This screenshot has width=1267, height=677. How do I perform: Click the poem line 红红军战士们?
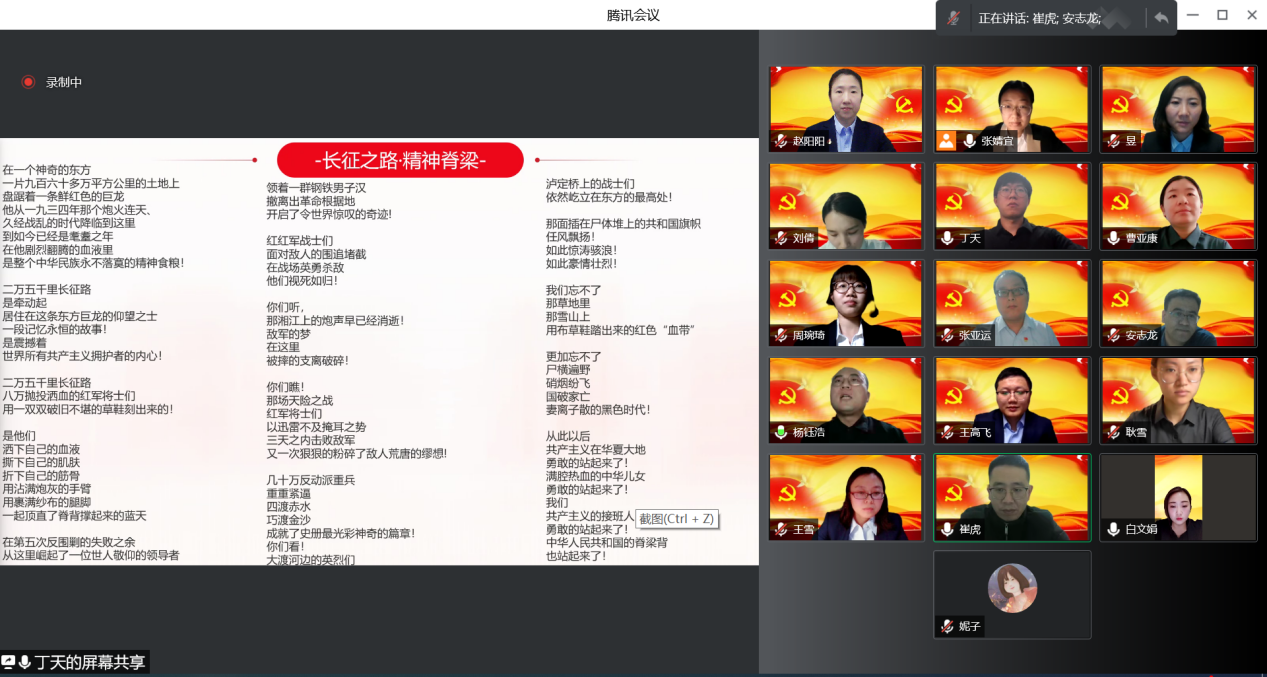click(x=300, y=241)
